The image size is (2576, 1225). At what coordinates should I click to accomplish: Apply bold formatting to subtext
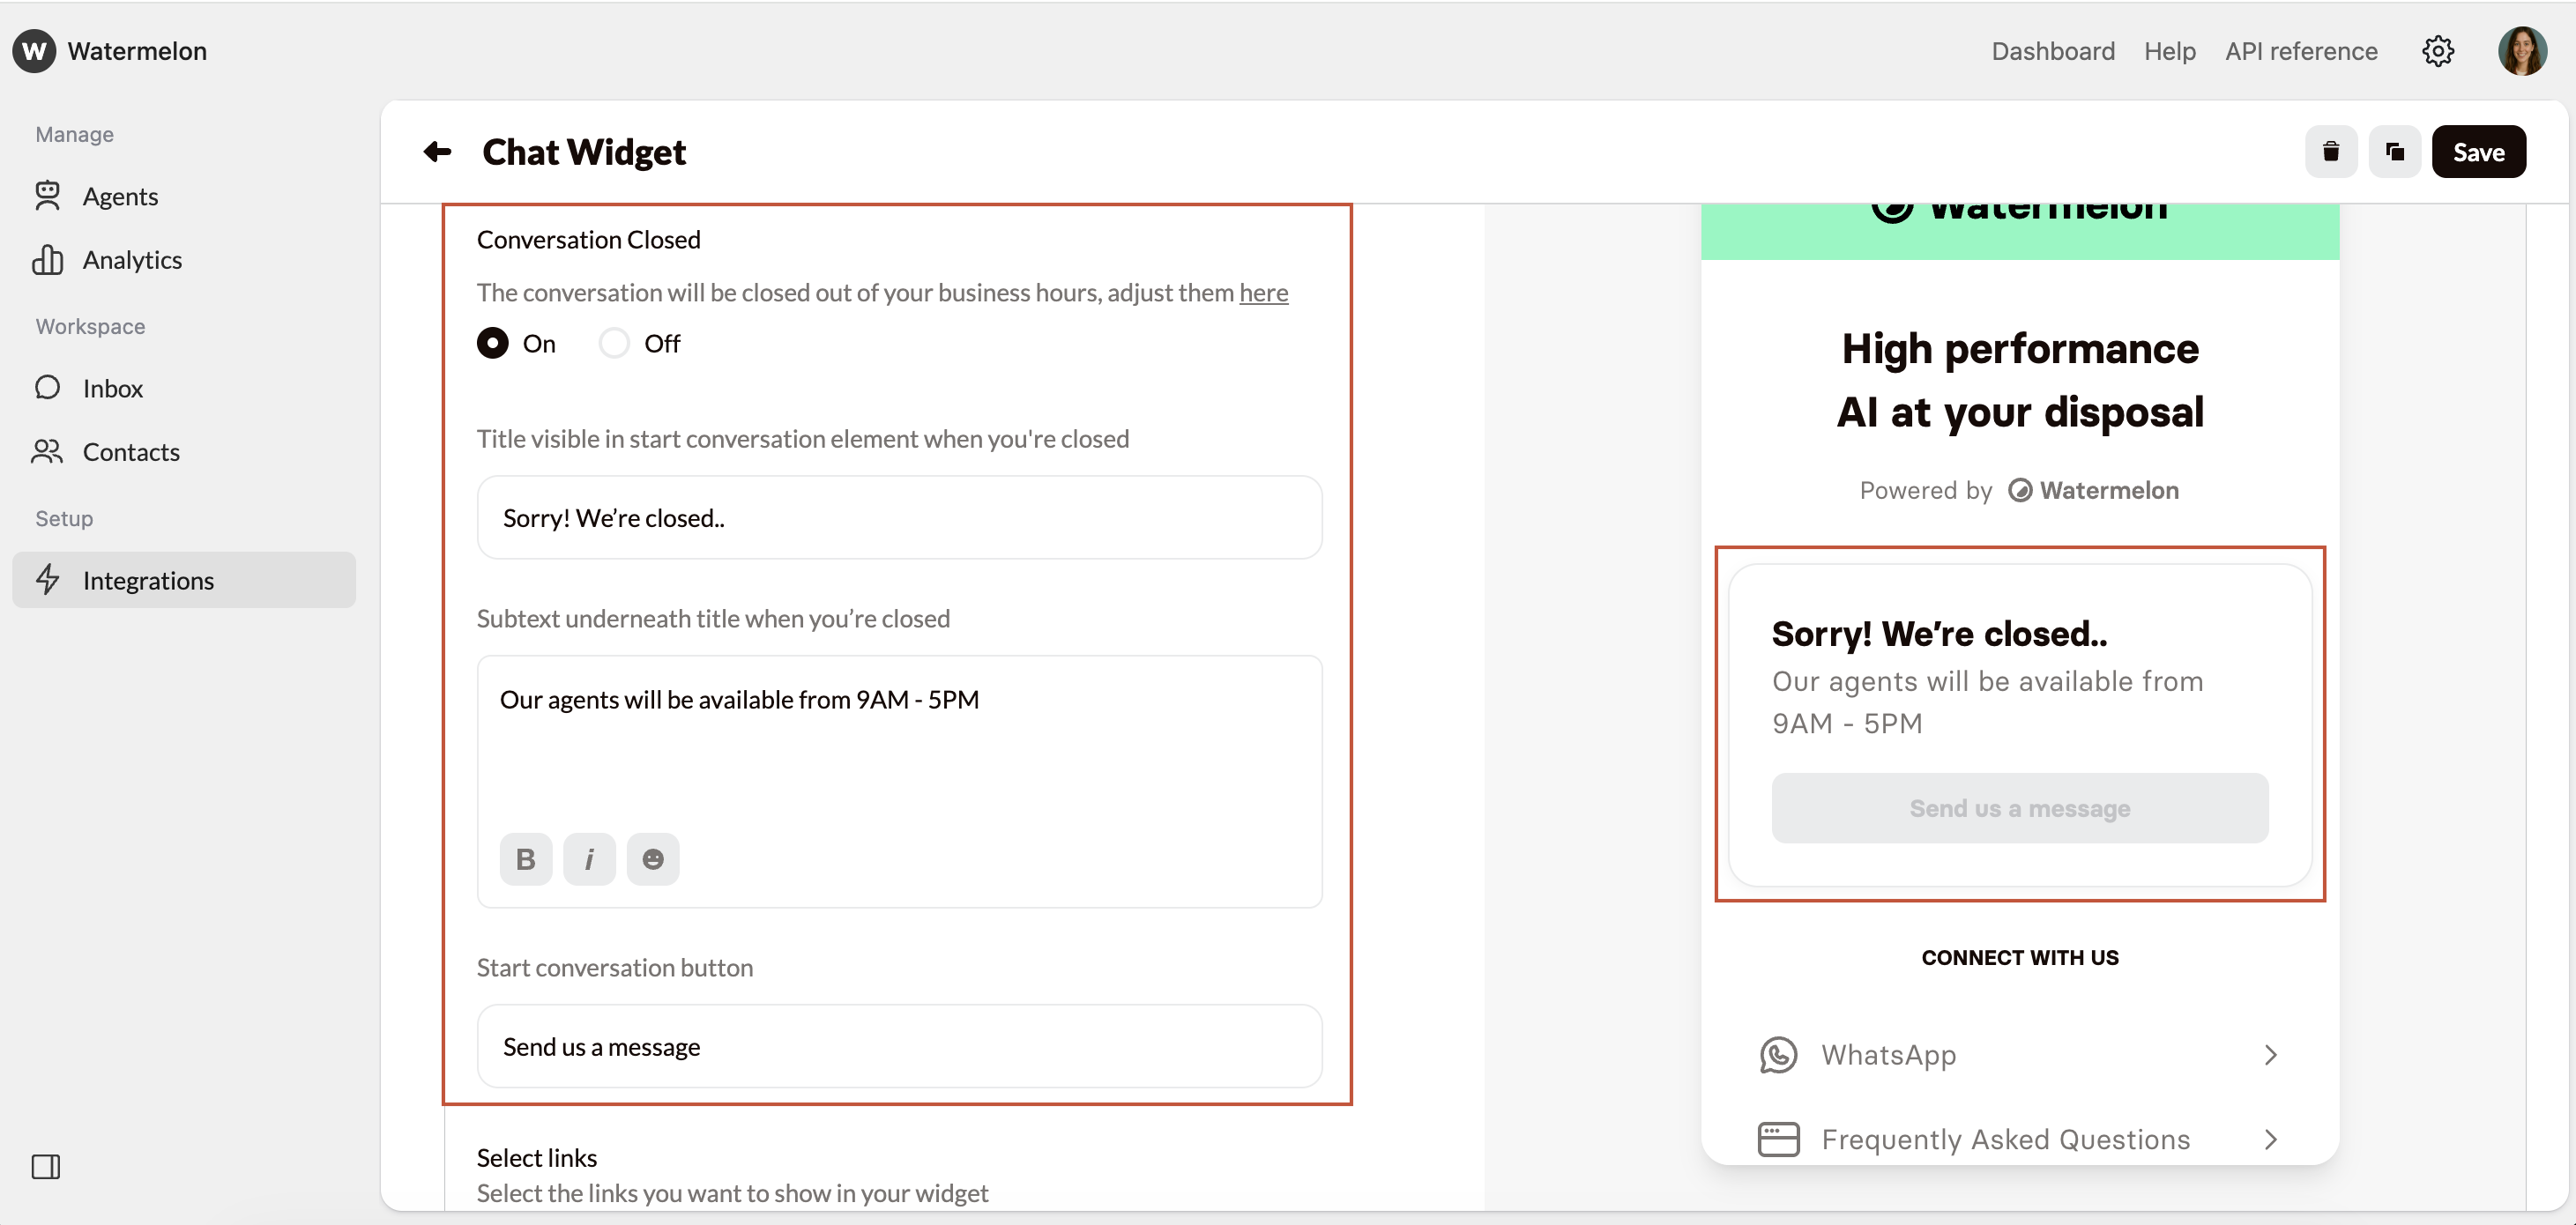coord(525,858)
